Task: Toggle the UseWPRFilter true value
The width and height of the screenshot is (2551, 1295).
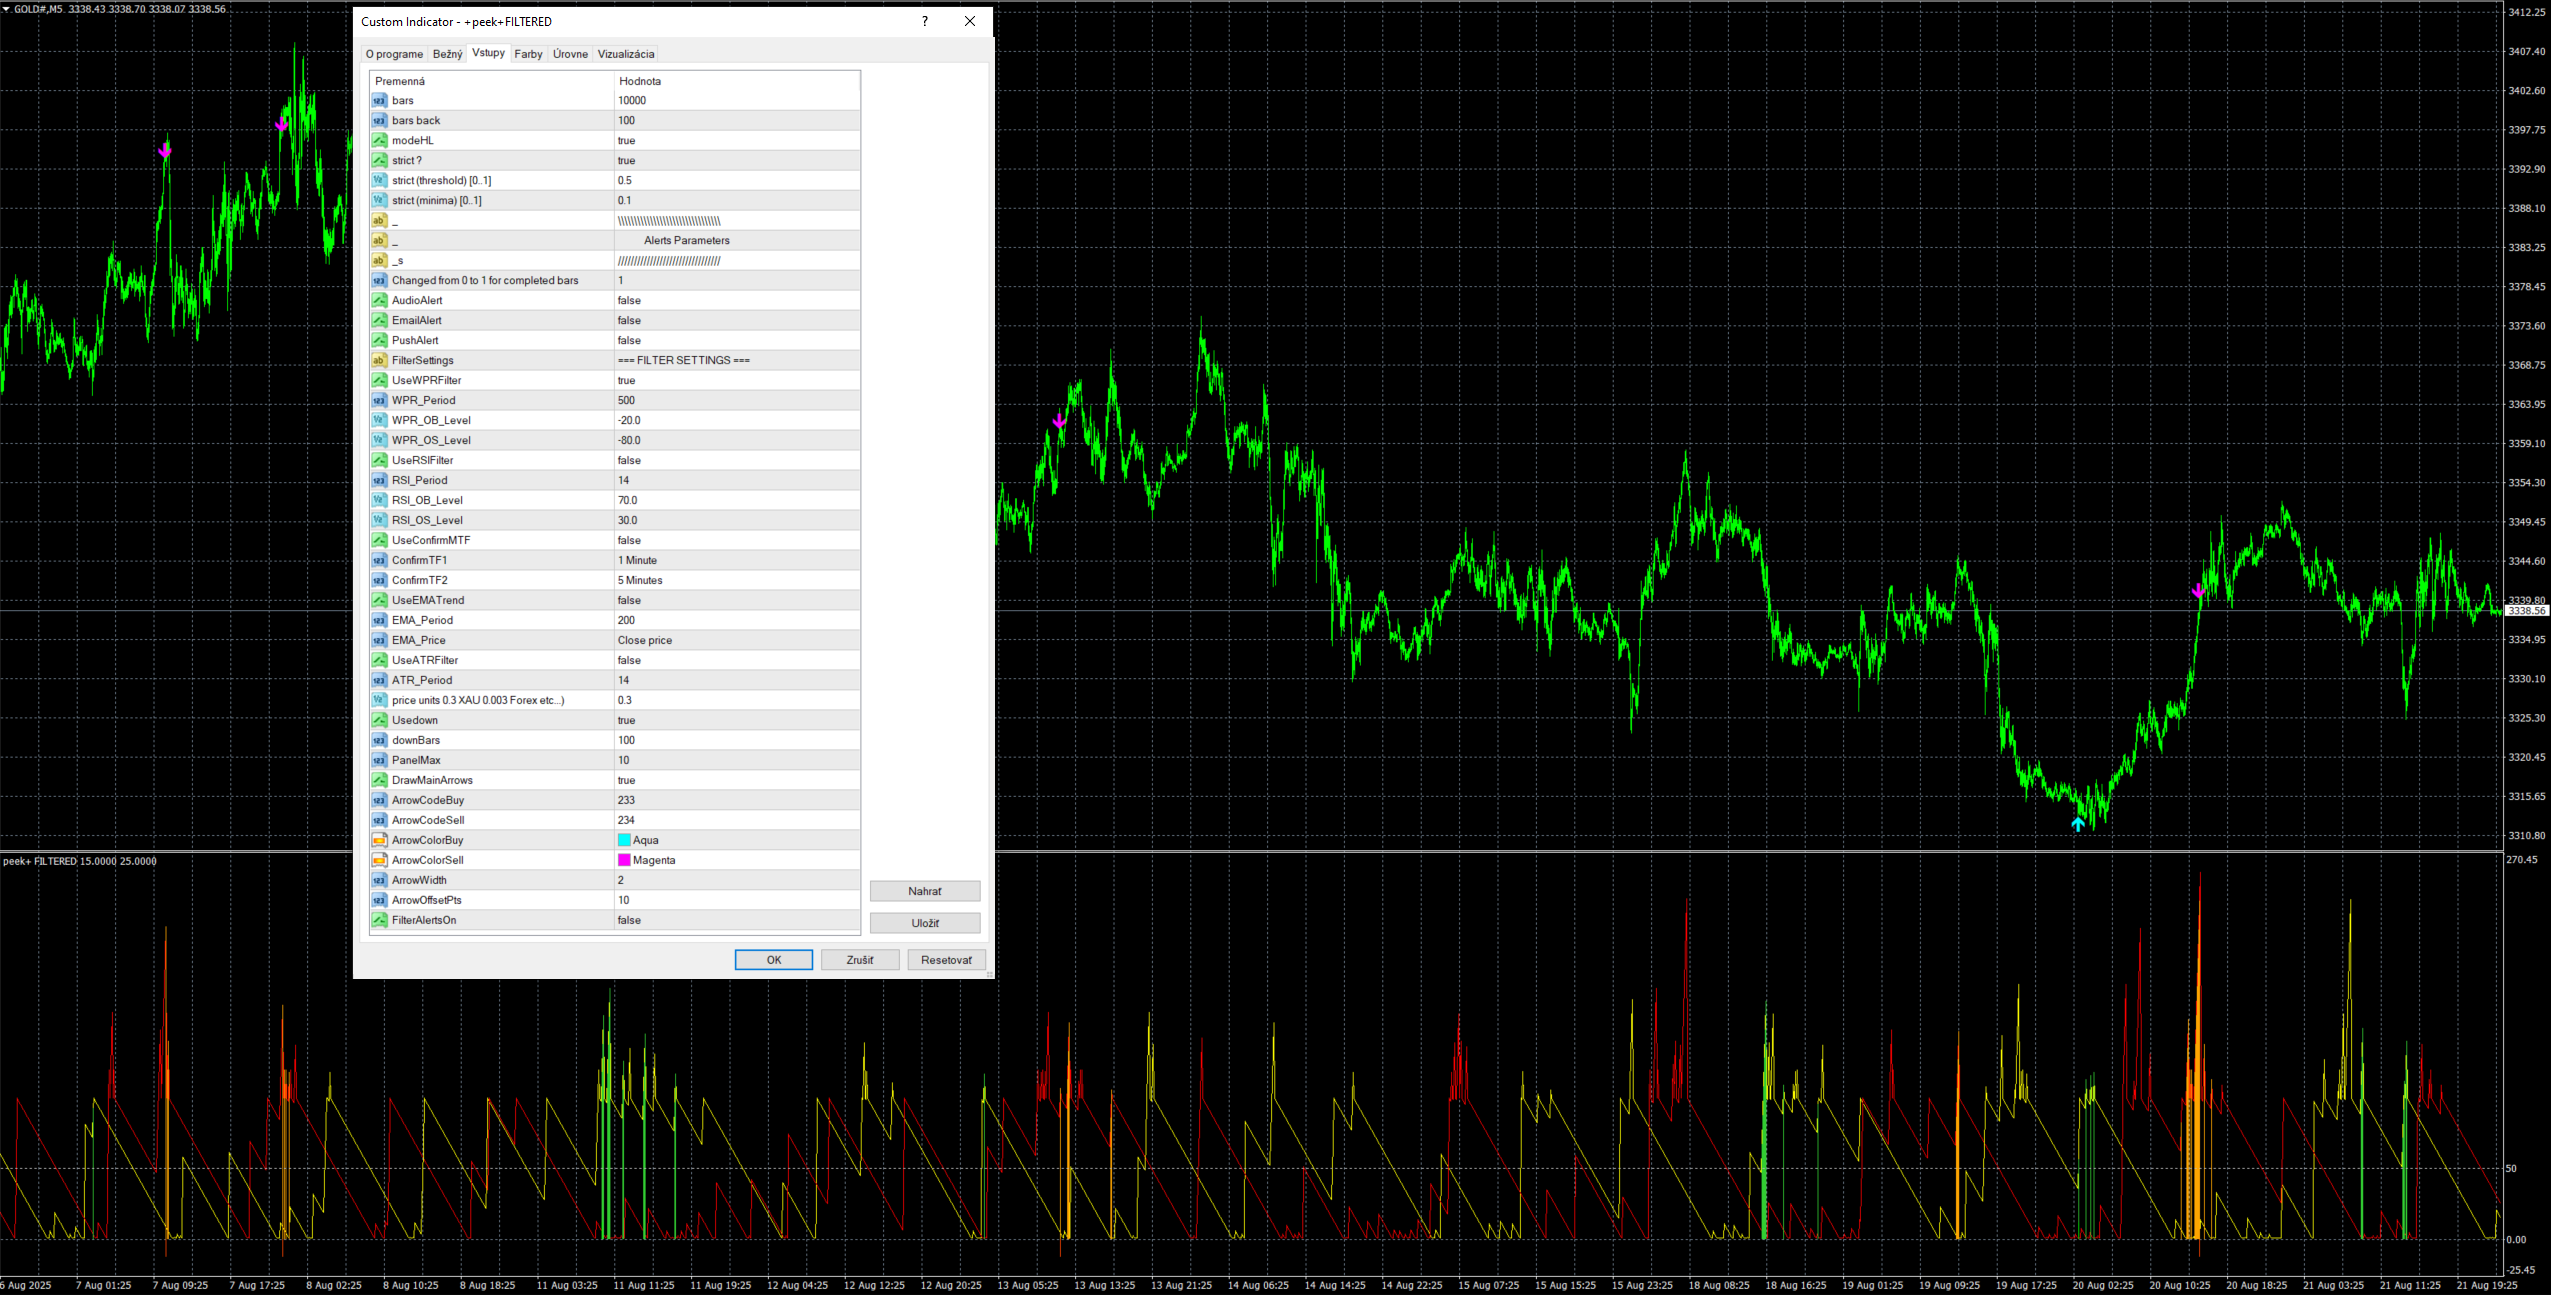Action: click(x=627, y=380)
